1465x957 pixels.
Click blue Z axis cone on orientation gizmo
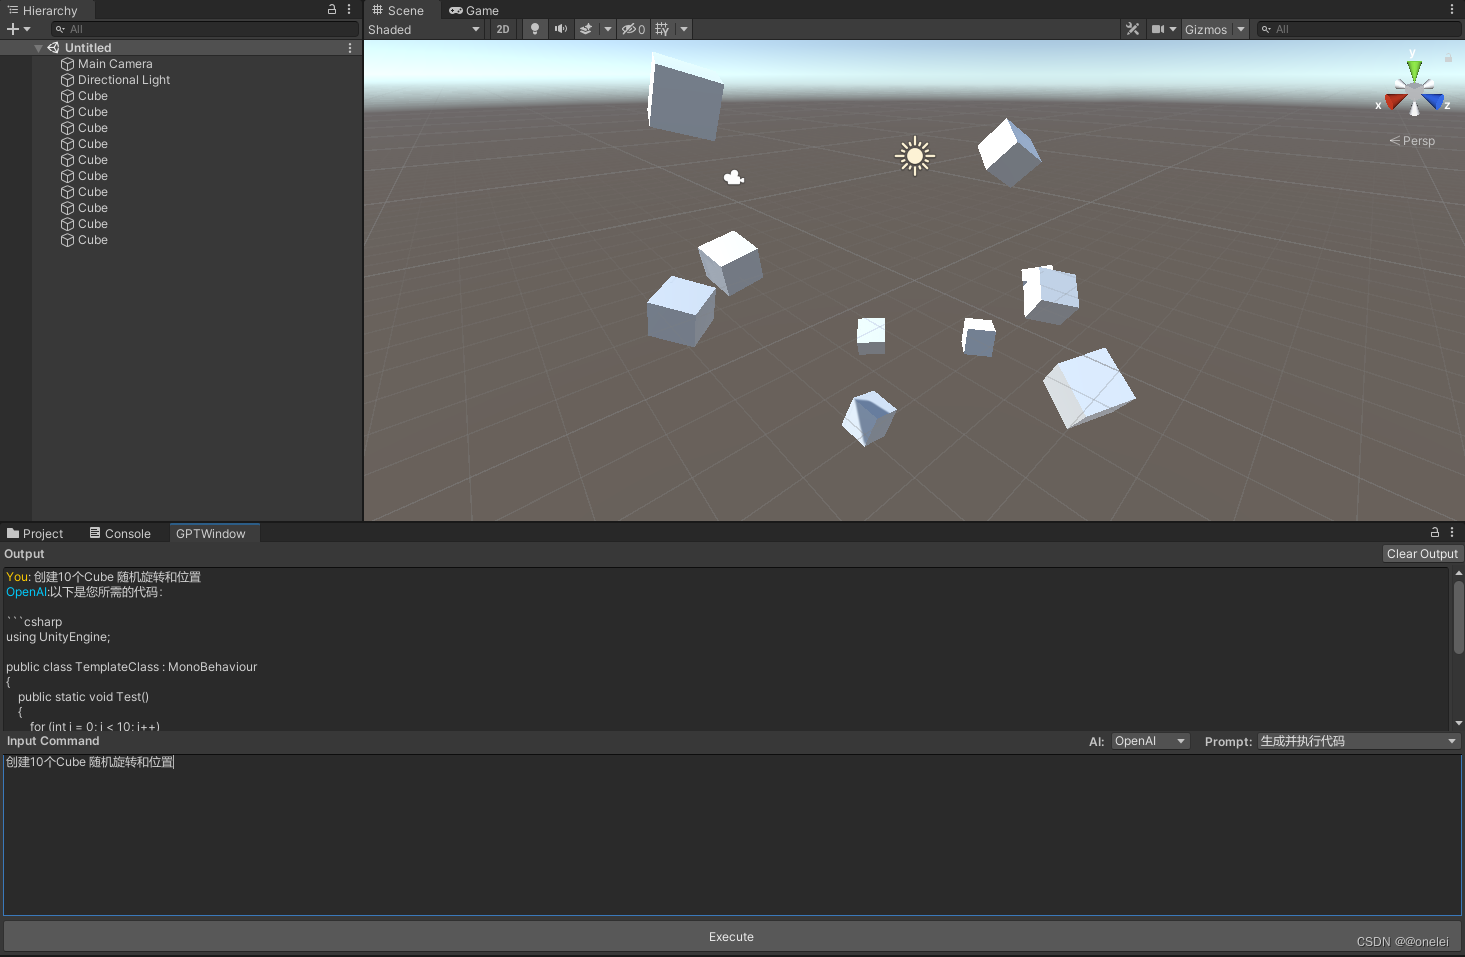click(x=1435, y=101)
